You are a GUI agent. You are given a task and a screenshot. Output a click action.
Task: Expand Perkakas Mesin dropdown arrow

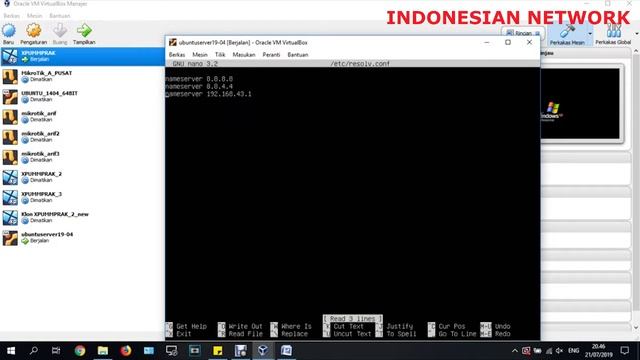(590, 34)
